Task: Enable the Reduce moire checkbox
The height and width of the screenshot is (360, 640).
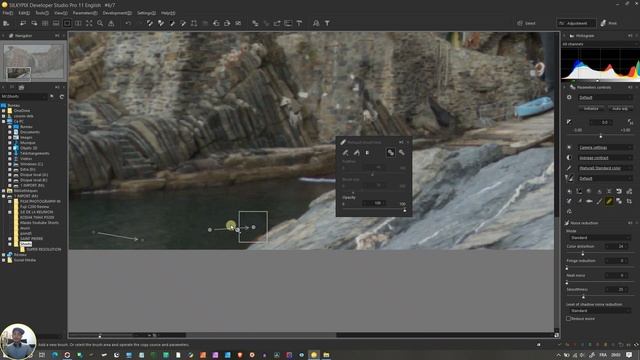Action: point(568,318)
